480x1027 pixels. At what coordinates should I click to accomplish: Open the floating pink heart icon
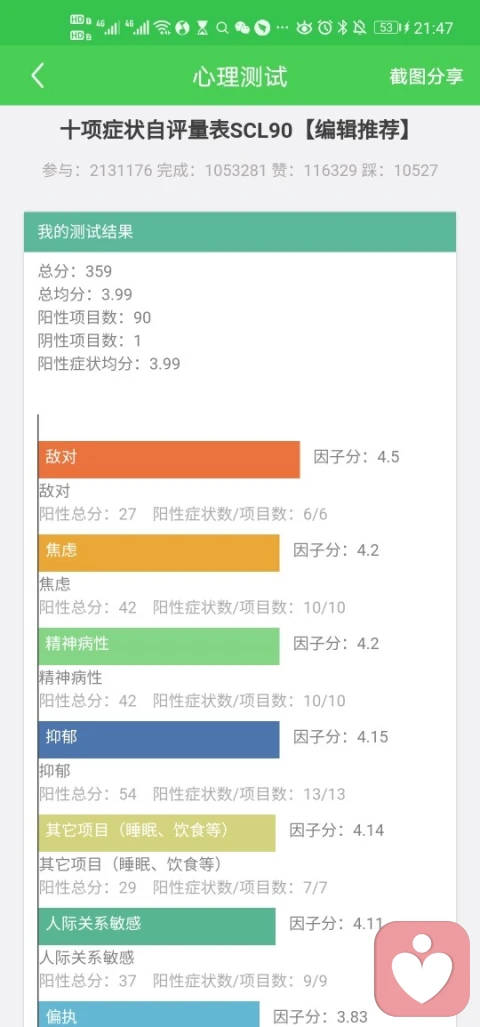point(422,969)
